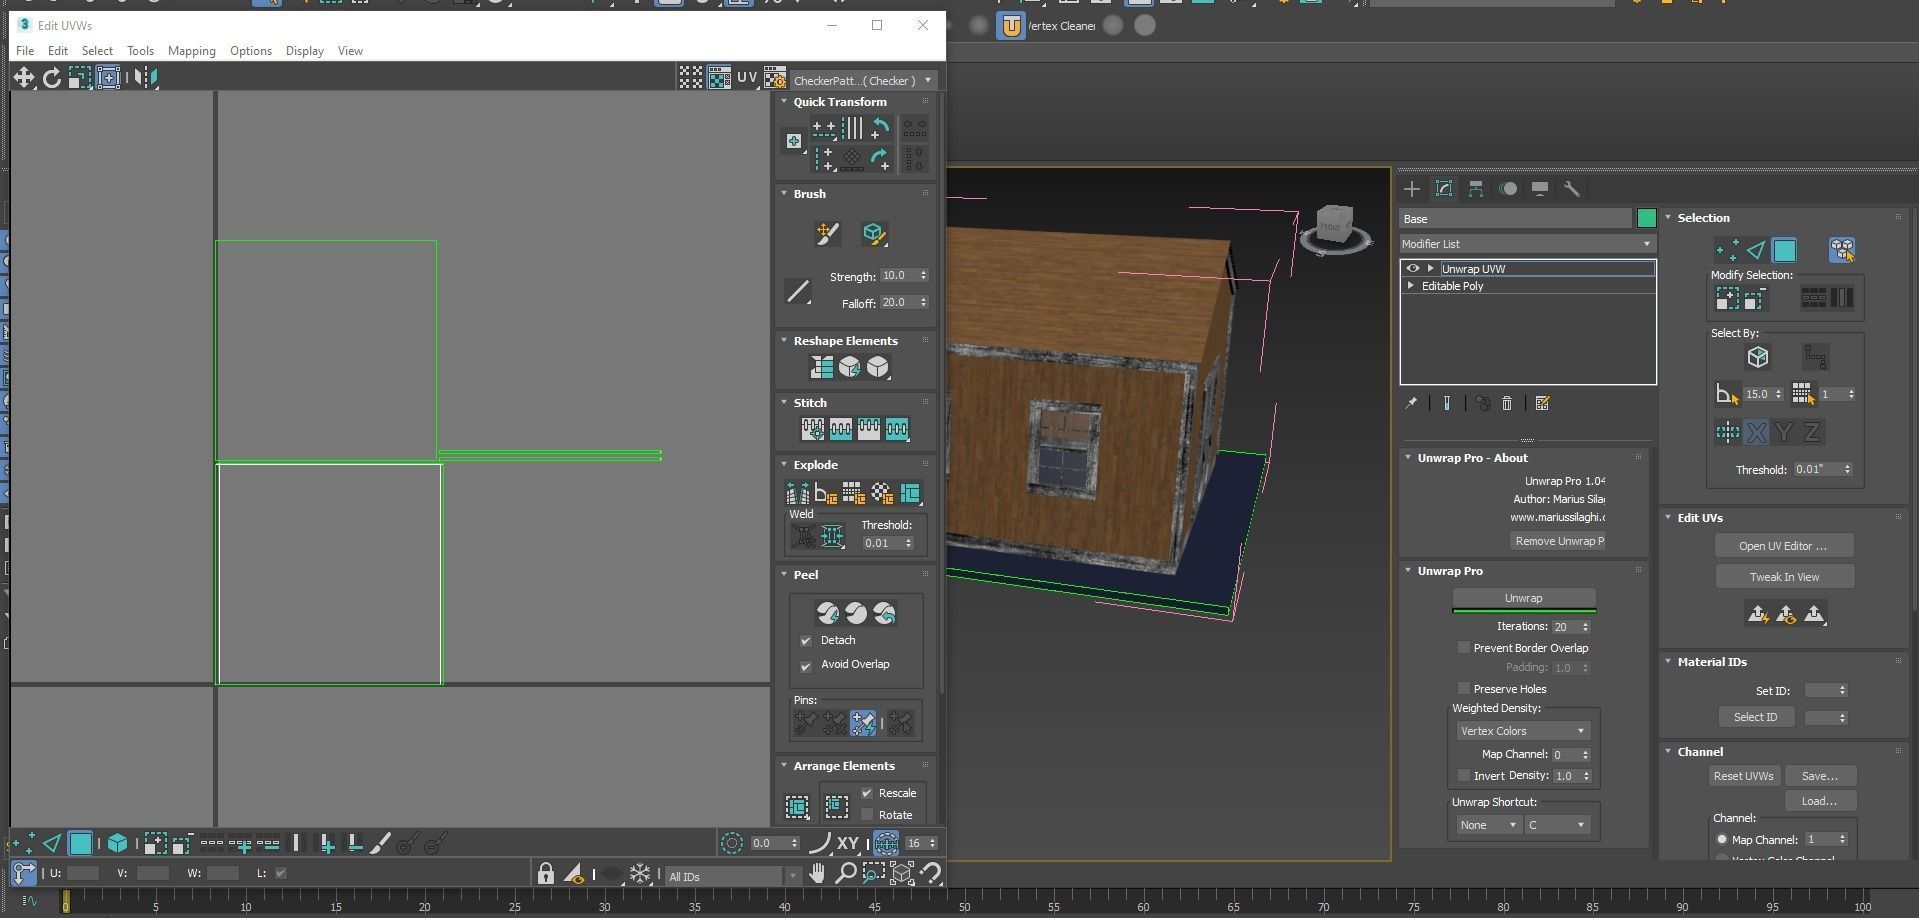Open the All IDs dropdown
The image size is (1919, 918).
(733, 877)
